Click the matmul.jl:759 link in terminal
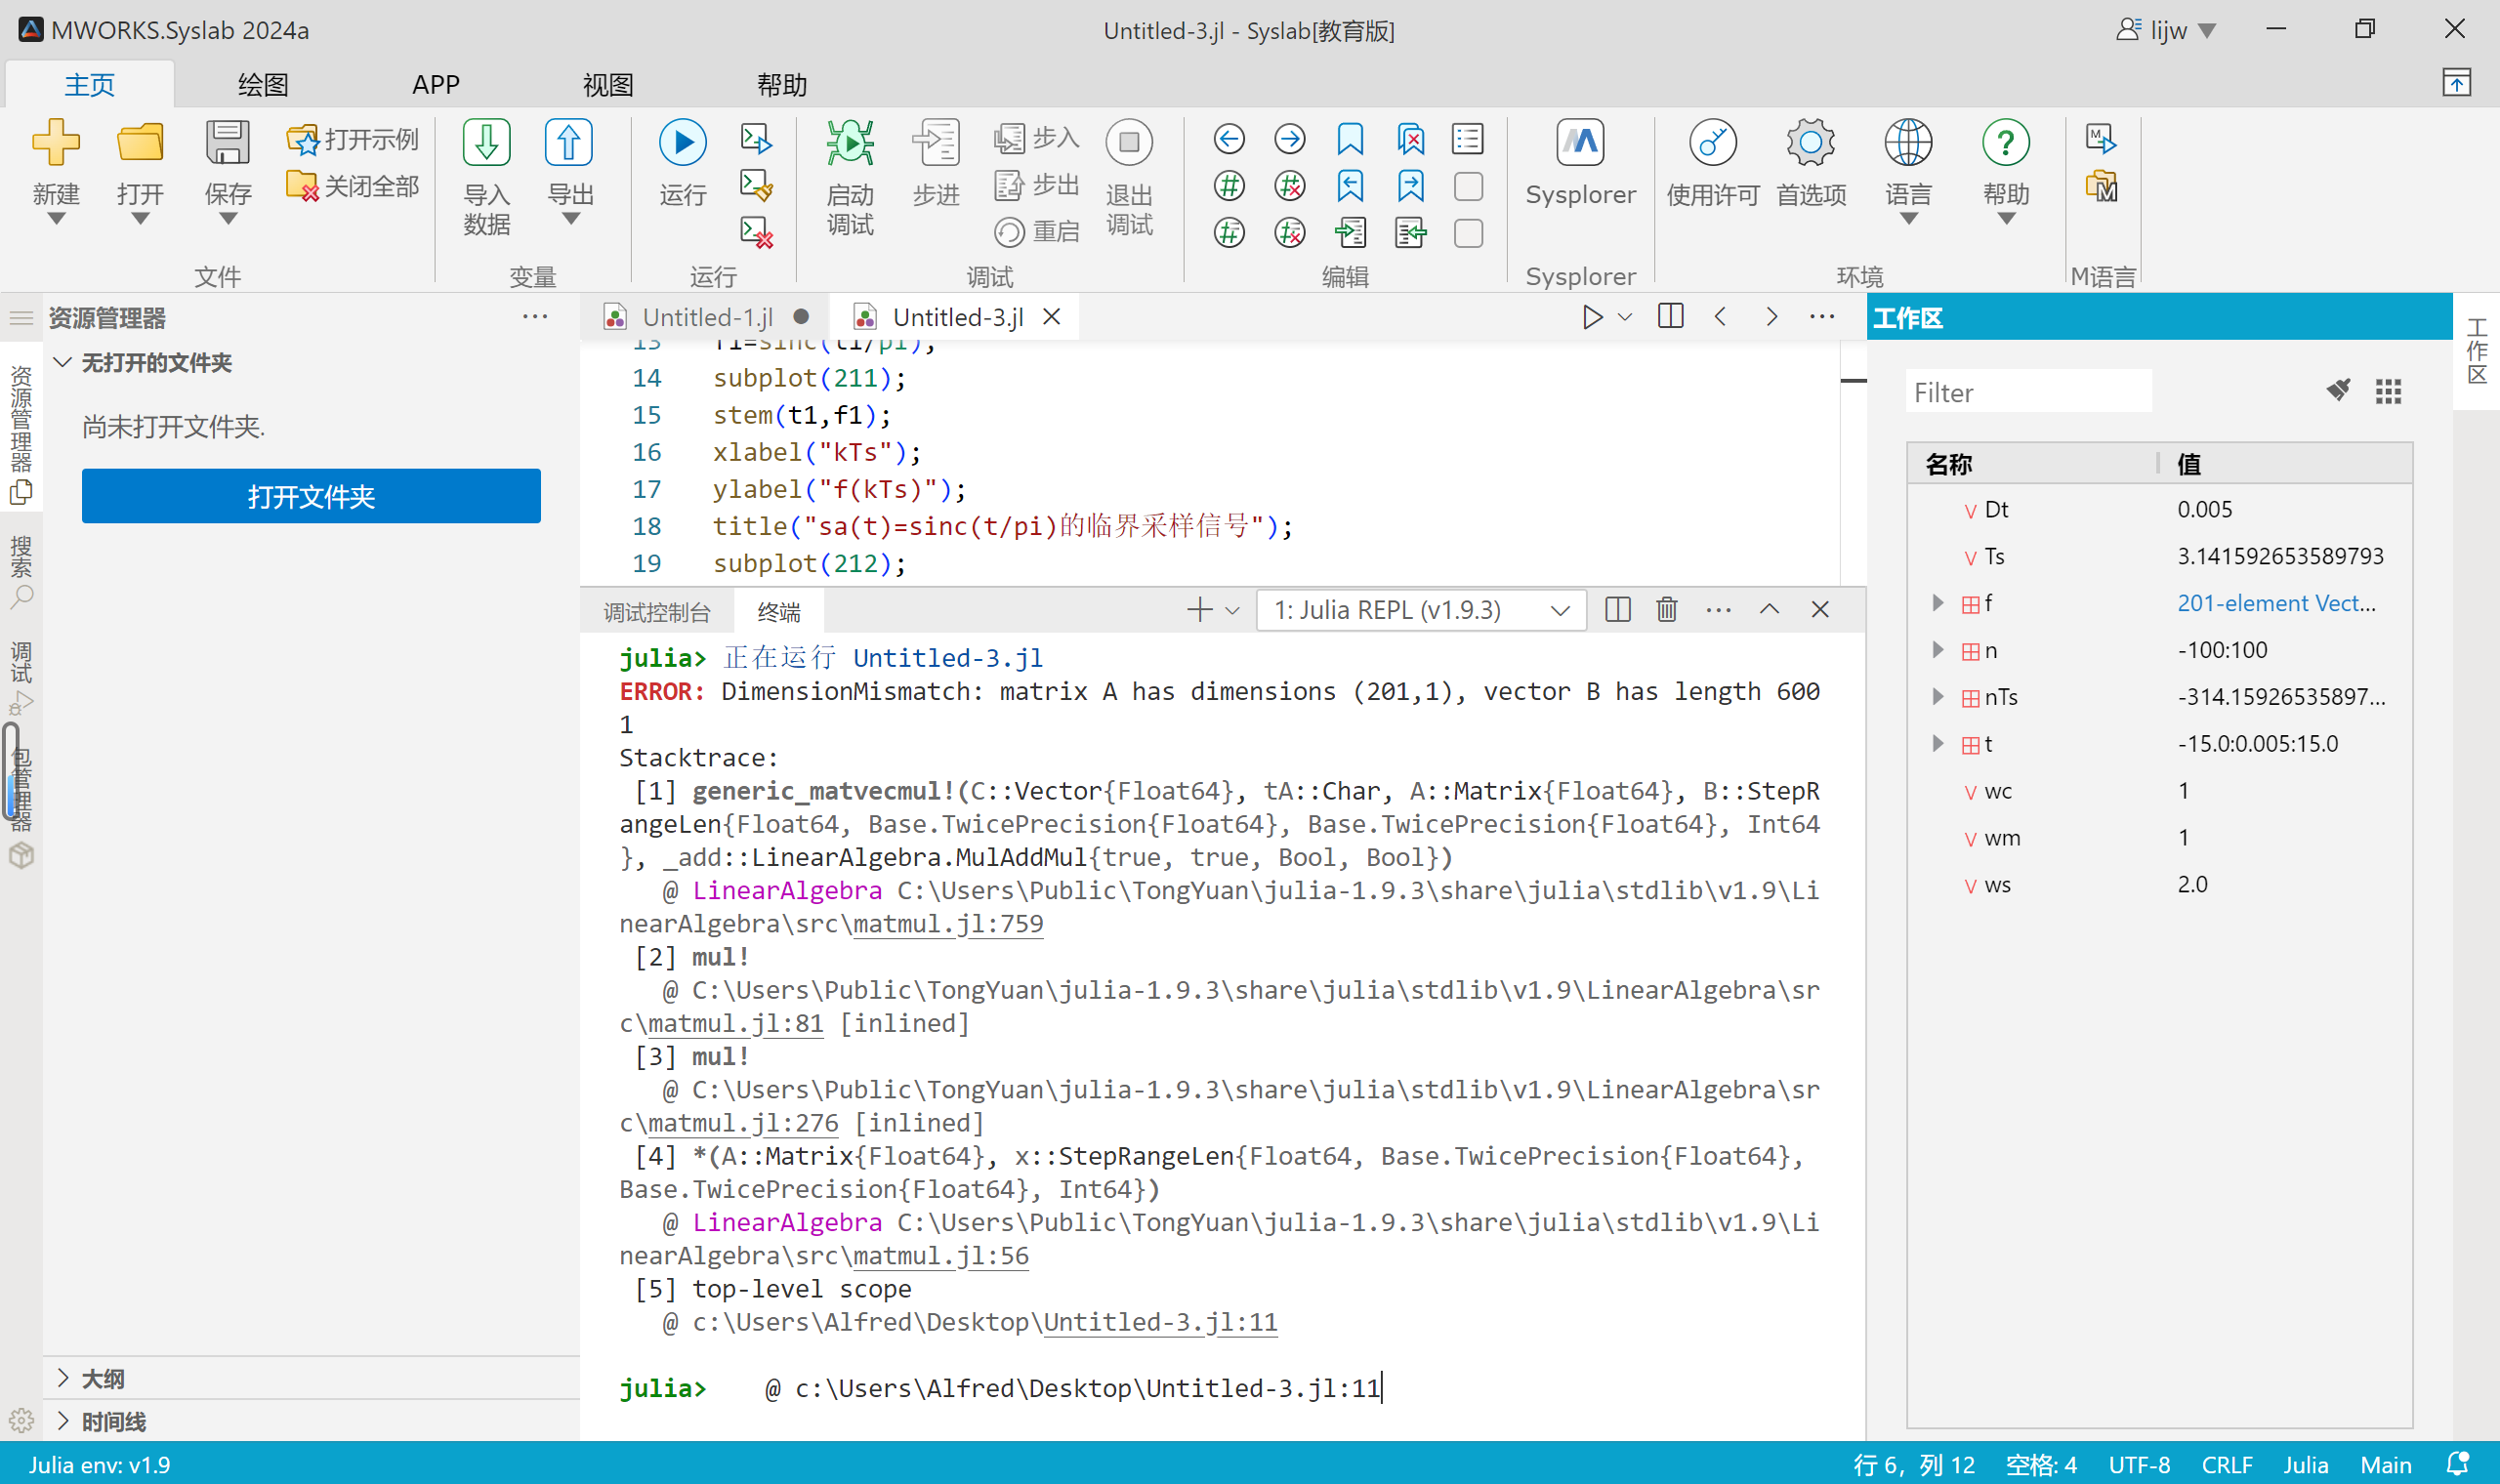 947,923
